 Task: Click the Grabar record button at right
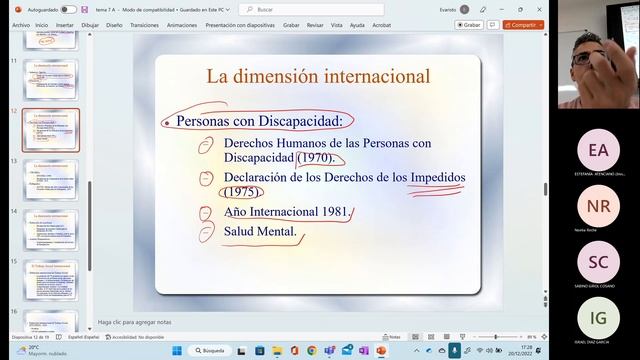[469, 25]
